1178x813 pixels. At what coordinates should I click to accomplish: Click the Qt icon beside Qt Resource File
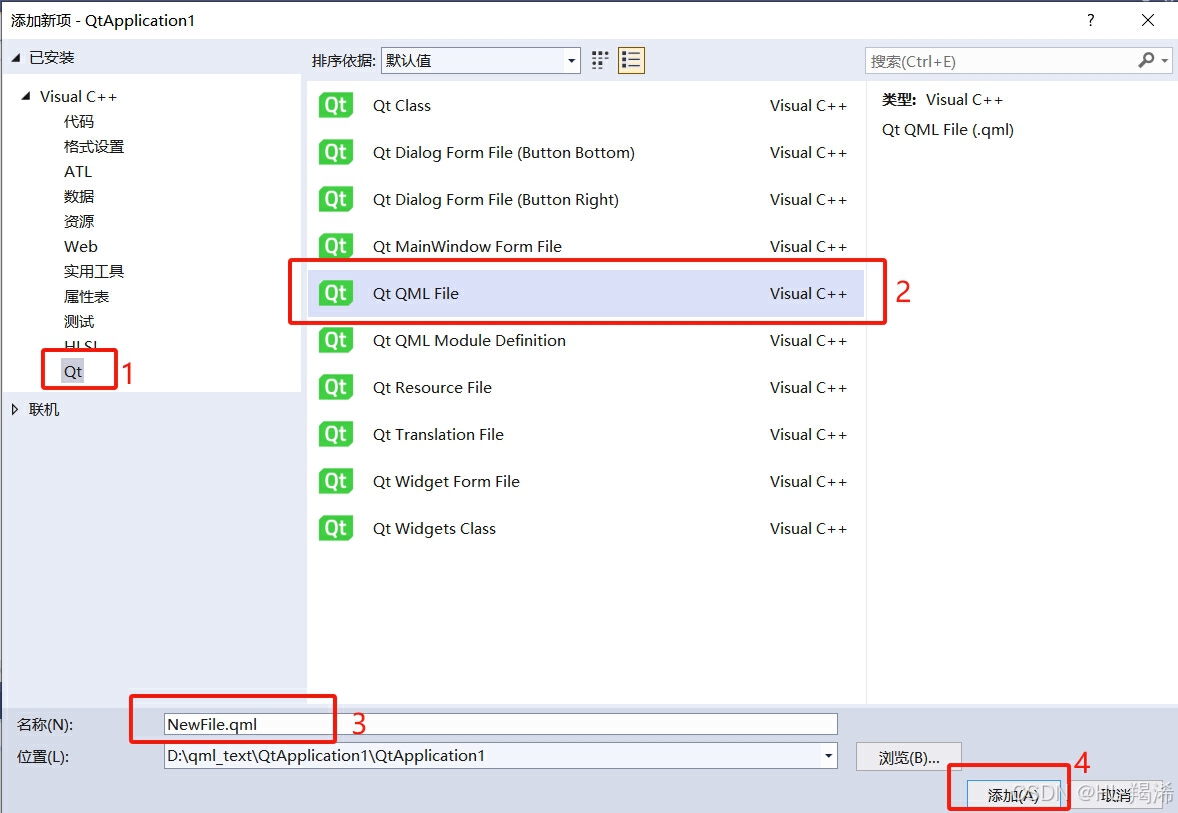[335, 387]
